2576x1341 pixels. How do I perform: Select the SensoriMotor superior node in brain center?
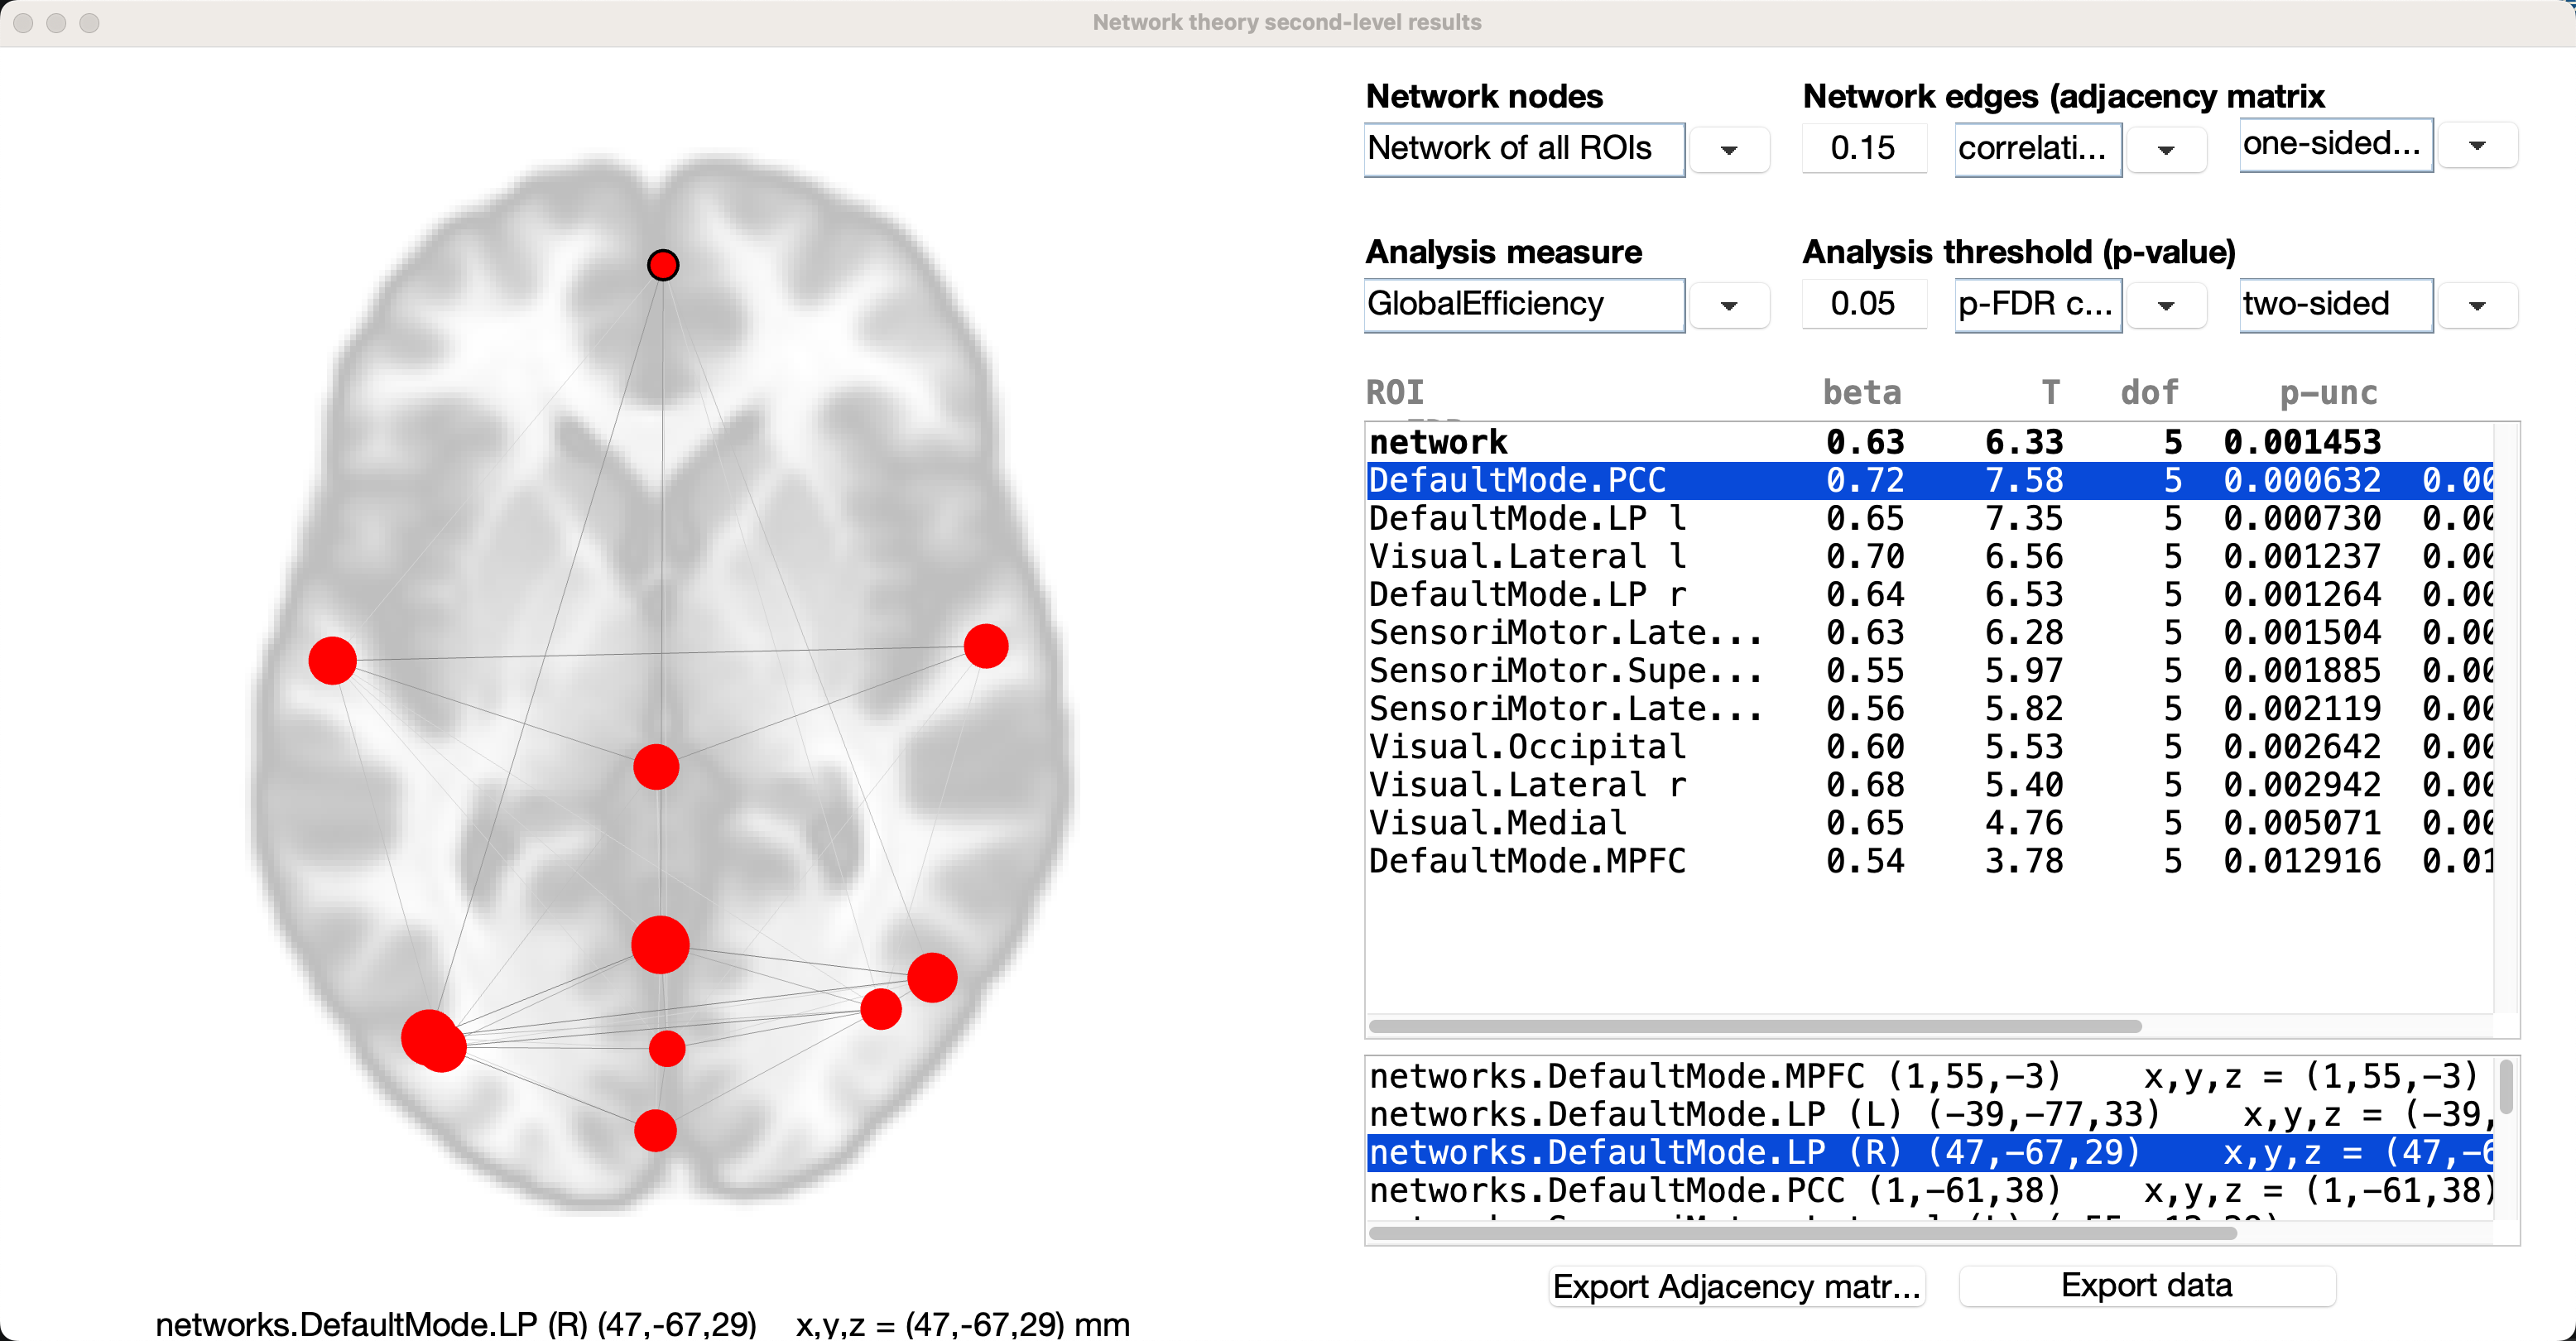(x=656, y=767)
